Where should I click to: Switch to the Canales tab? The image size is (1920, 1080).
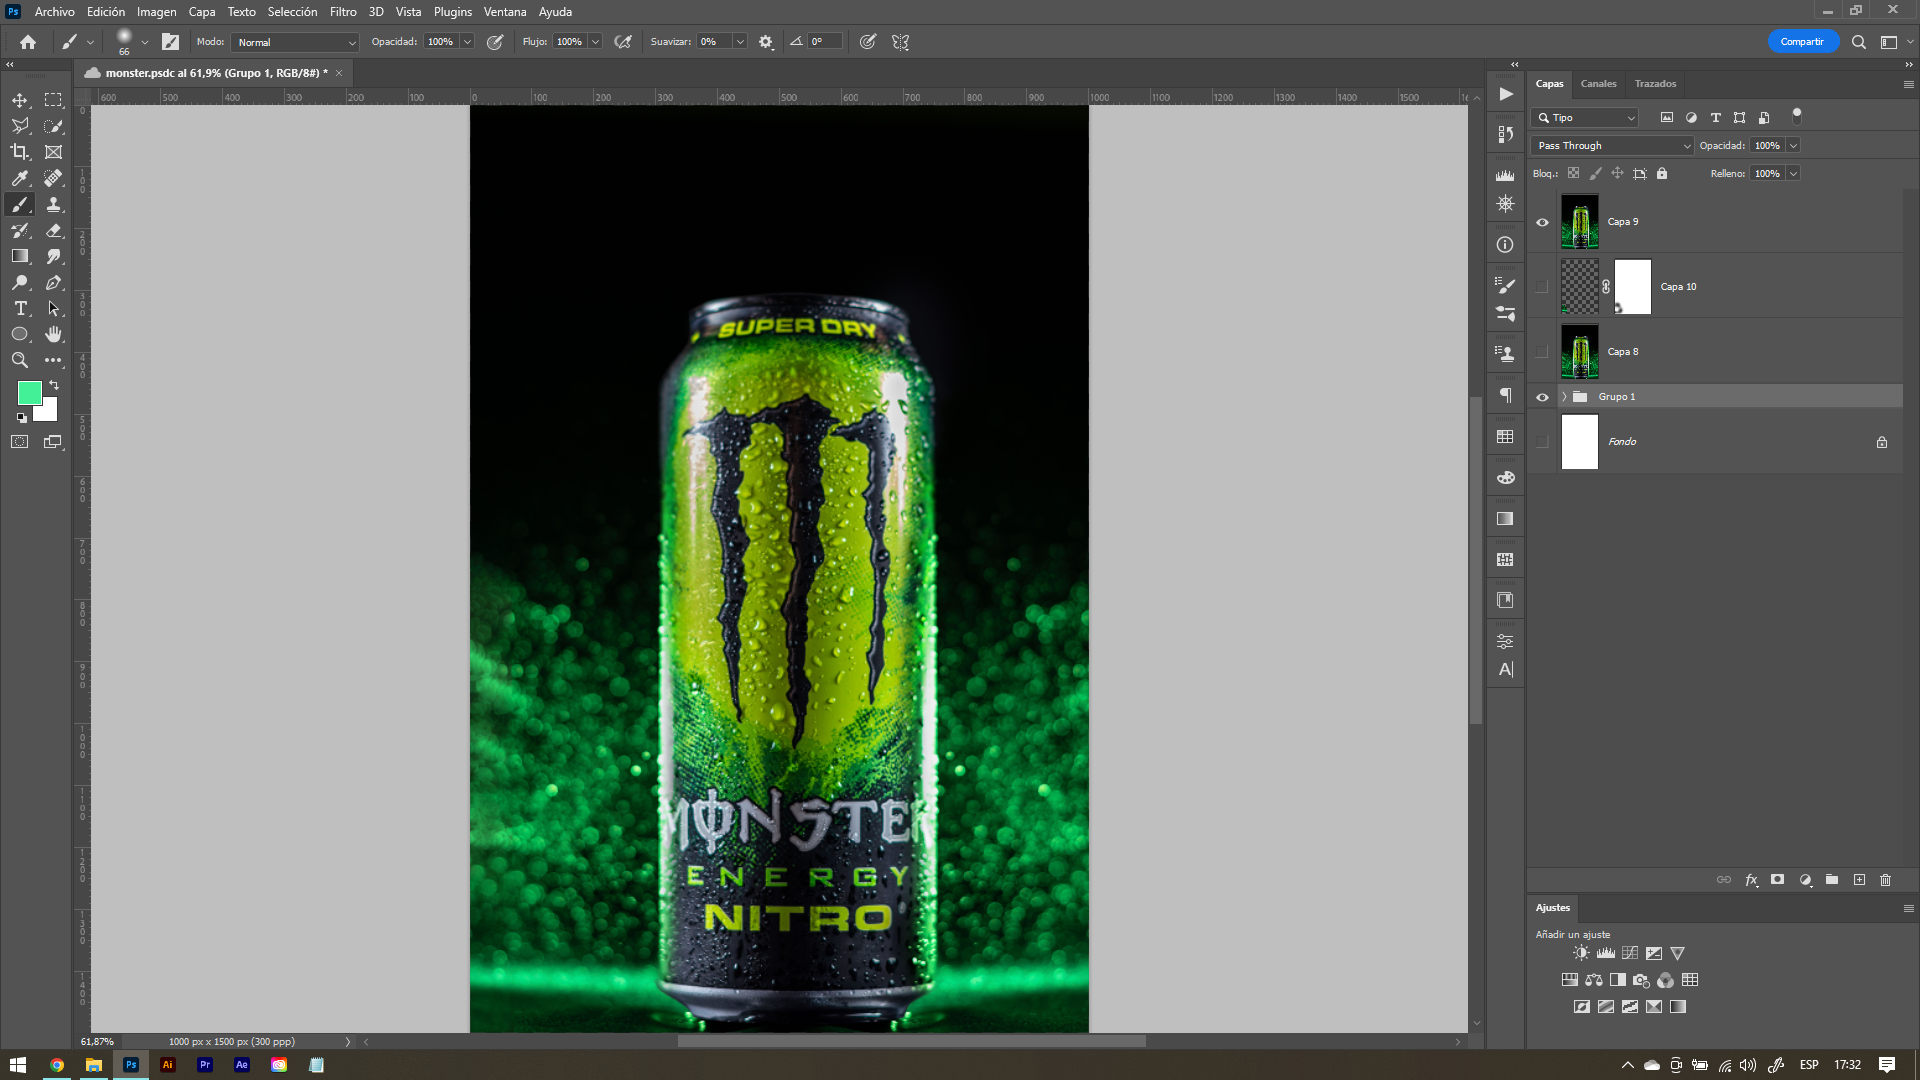[x=1598, y=84]
